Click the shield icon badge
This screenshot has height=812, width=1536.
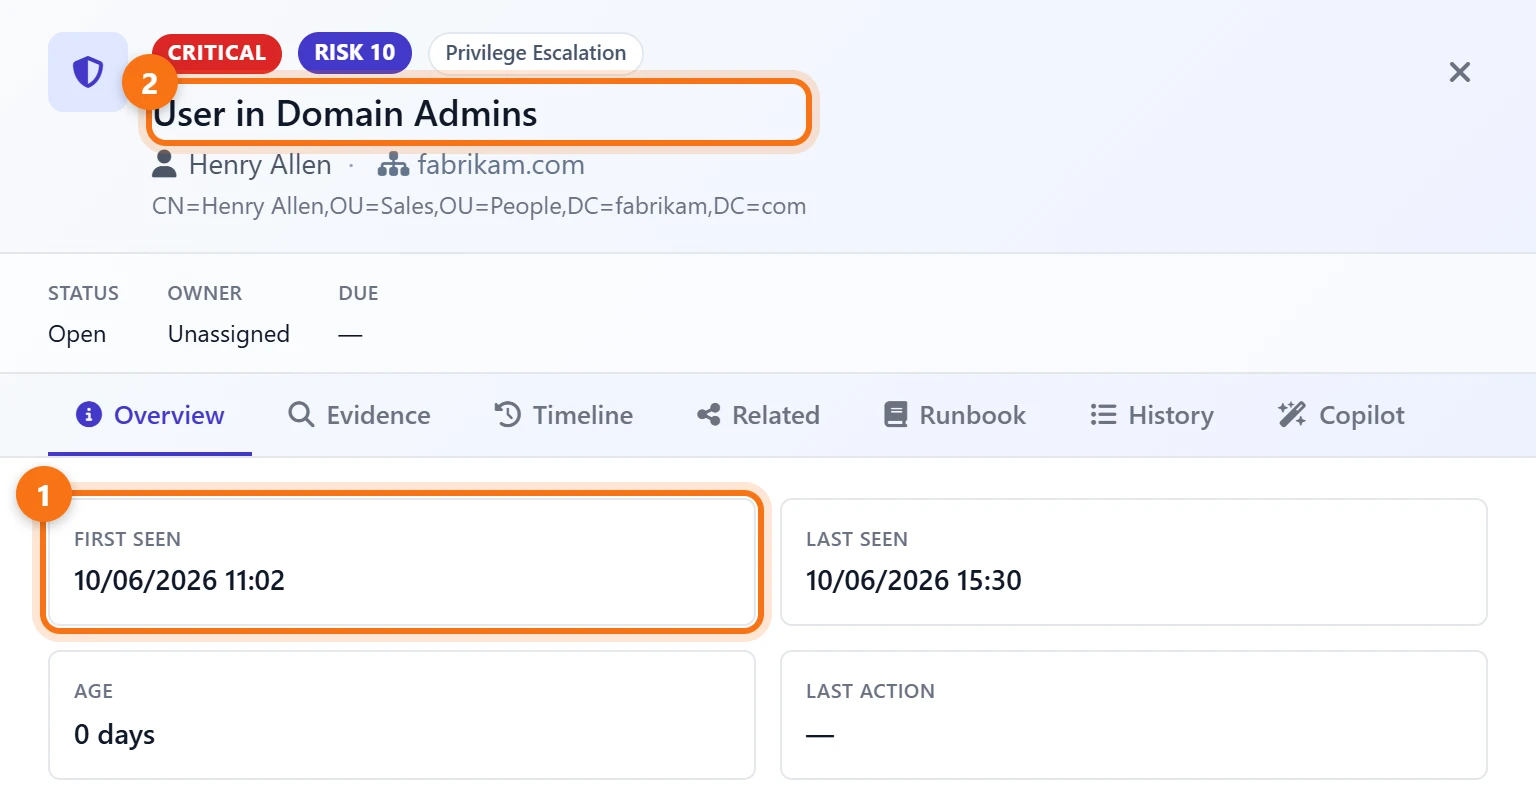coord(88,72)
